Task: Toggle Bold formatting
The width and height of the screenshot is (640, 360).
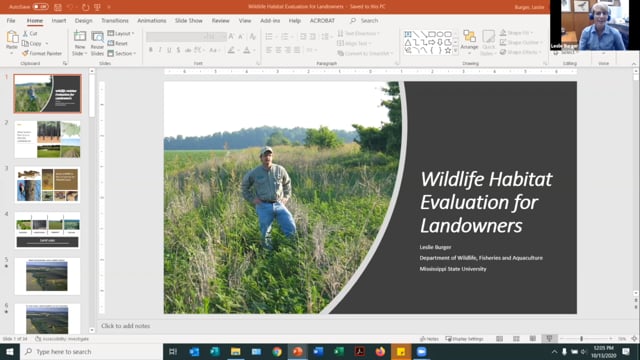Action: tap(151, 50)
